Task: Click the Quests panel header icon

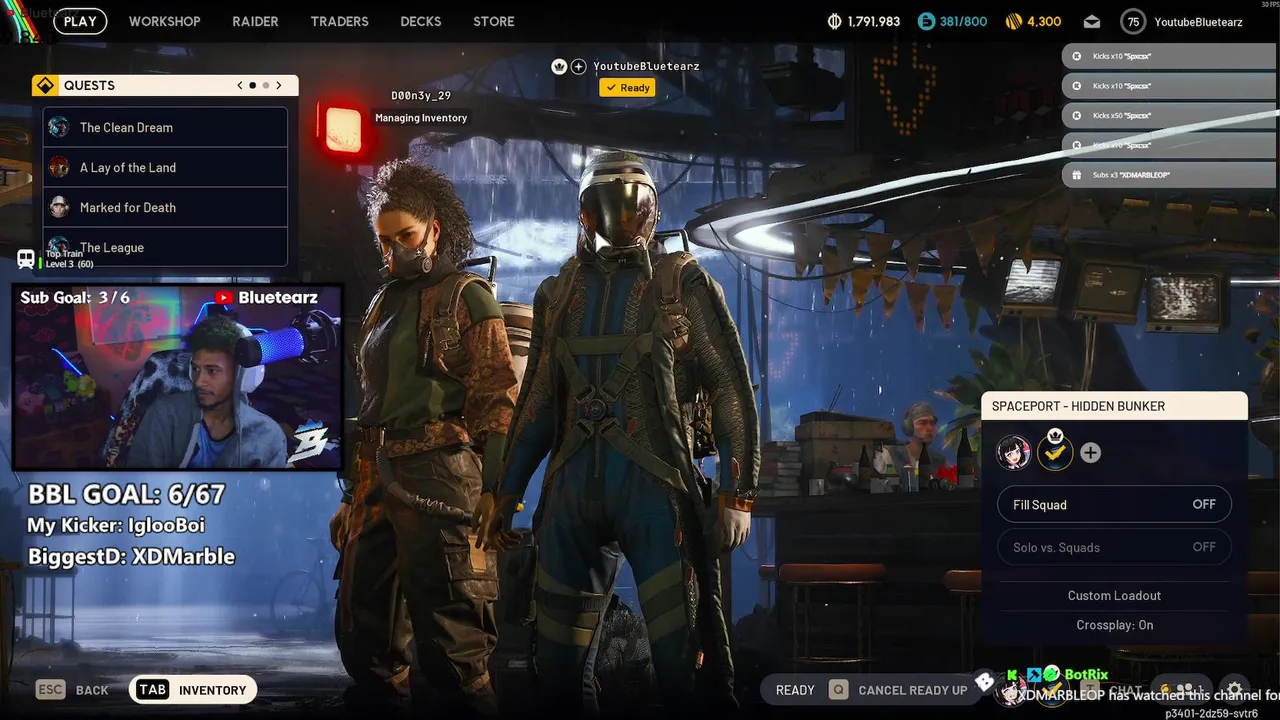Action: (x=44, y=85)
